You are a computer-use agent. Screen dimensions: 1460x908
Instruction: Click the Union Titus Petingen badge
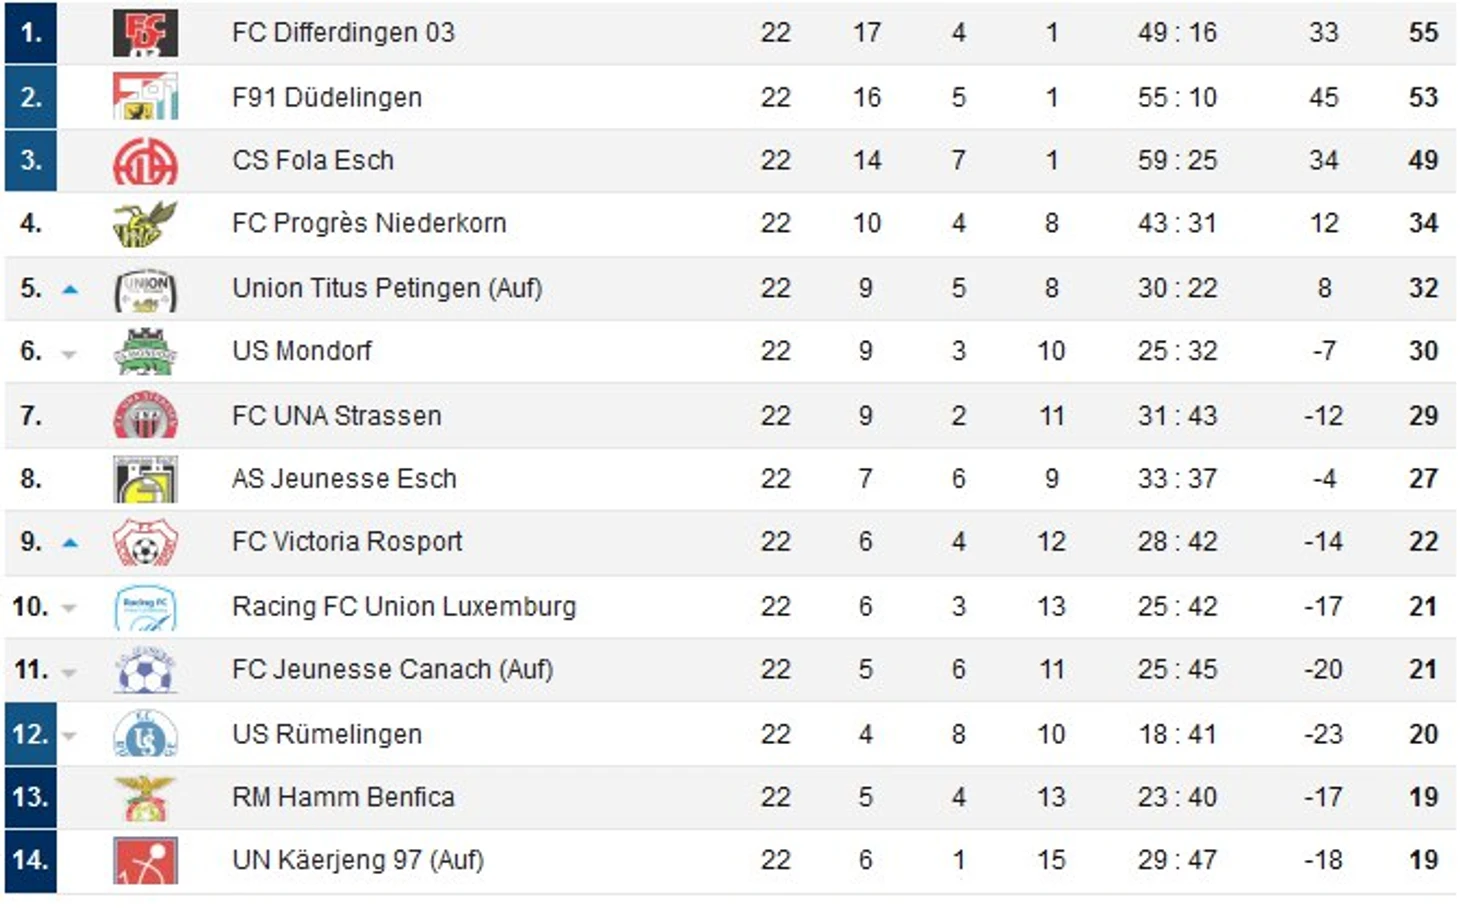[145, 289]
